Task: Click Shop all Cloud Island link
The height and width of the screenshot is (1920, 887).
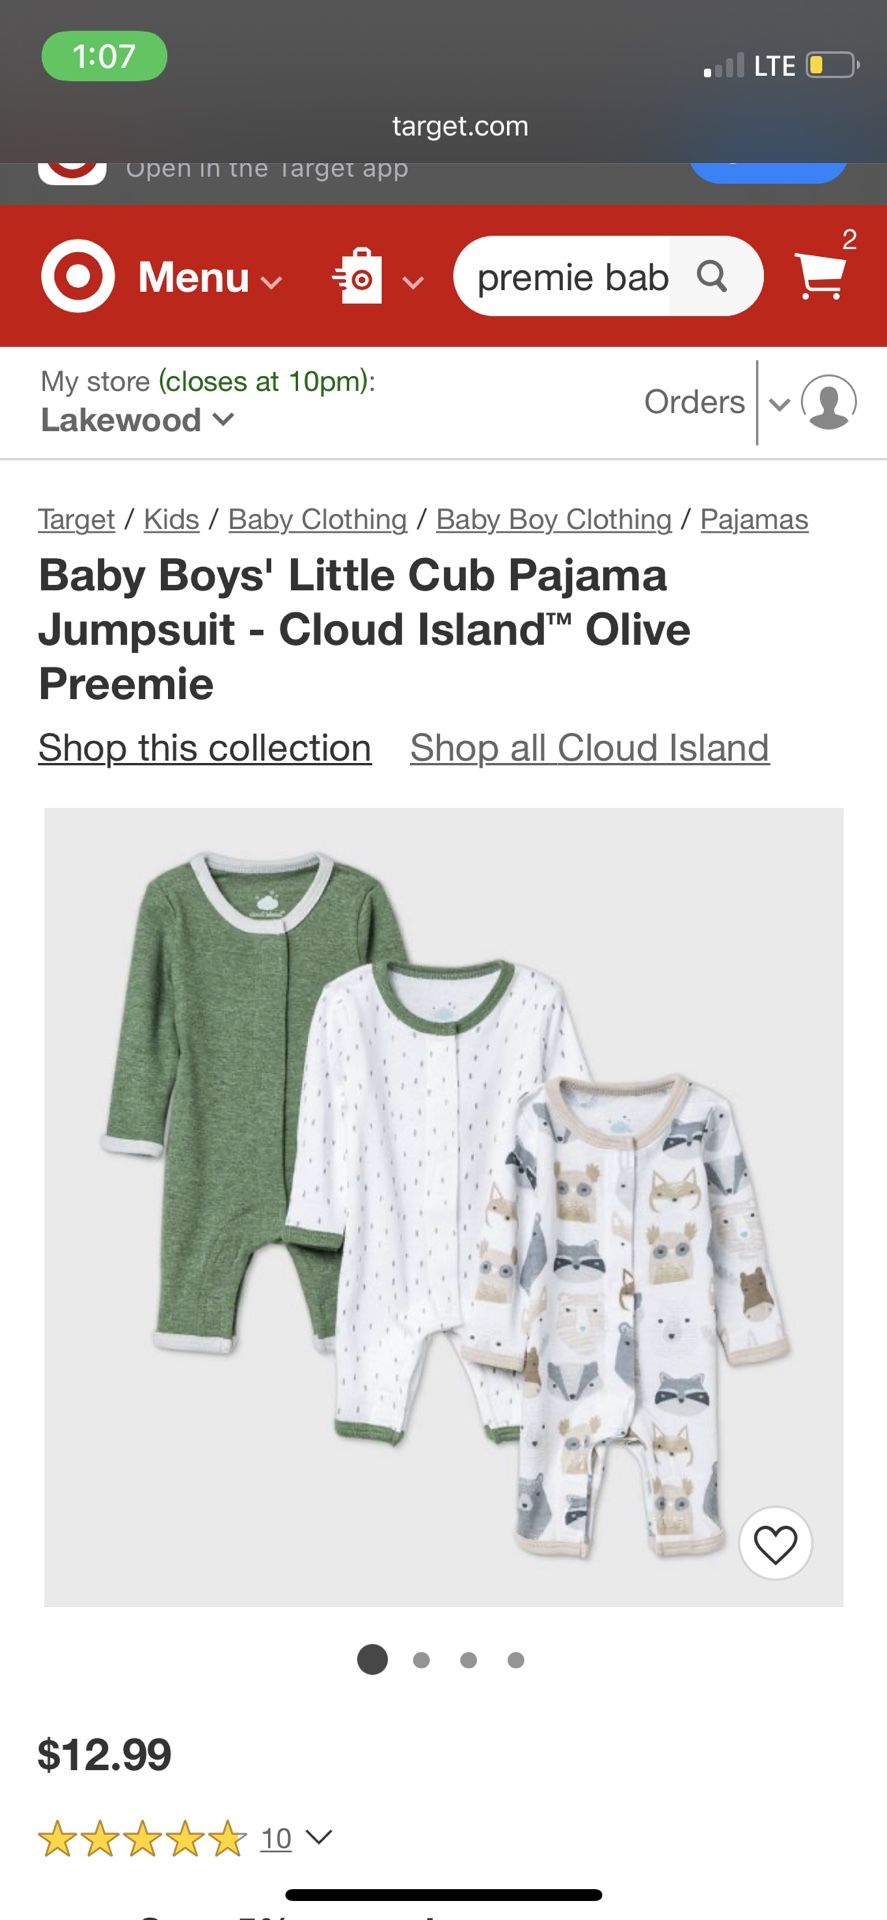Action: click(590, 748)
